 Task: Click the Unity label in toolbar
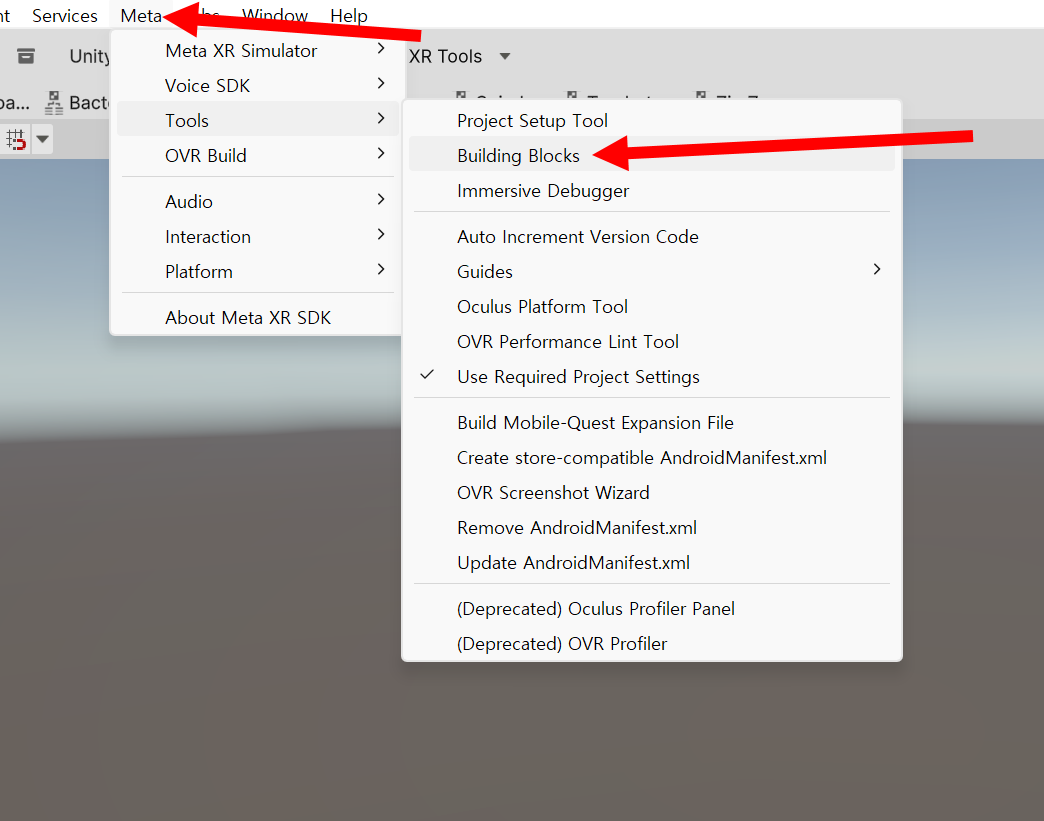pos(89,57)
